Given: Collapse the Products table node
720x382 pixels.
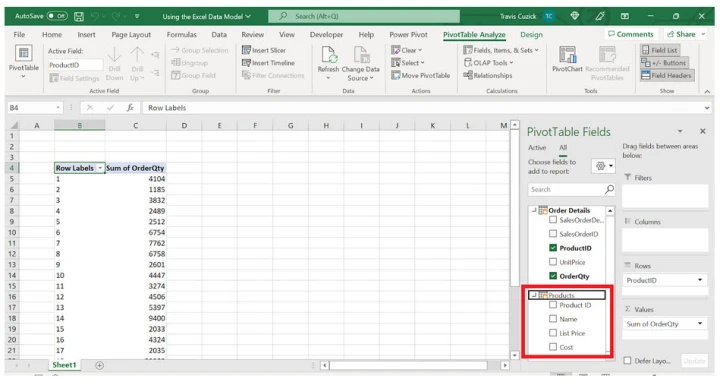Looking at the screenshot, I should click(534, 295).
